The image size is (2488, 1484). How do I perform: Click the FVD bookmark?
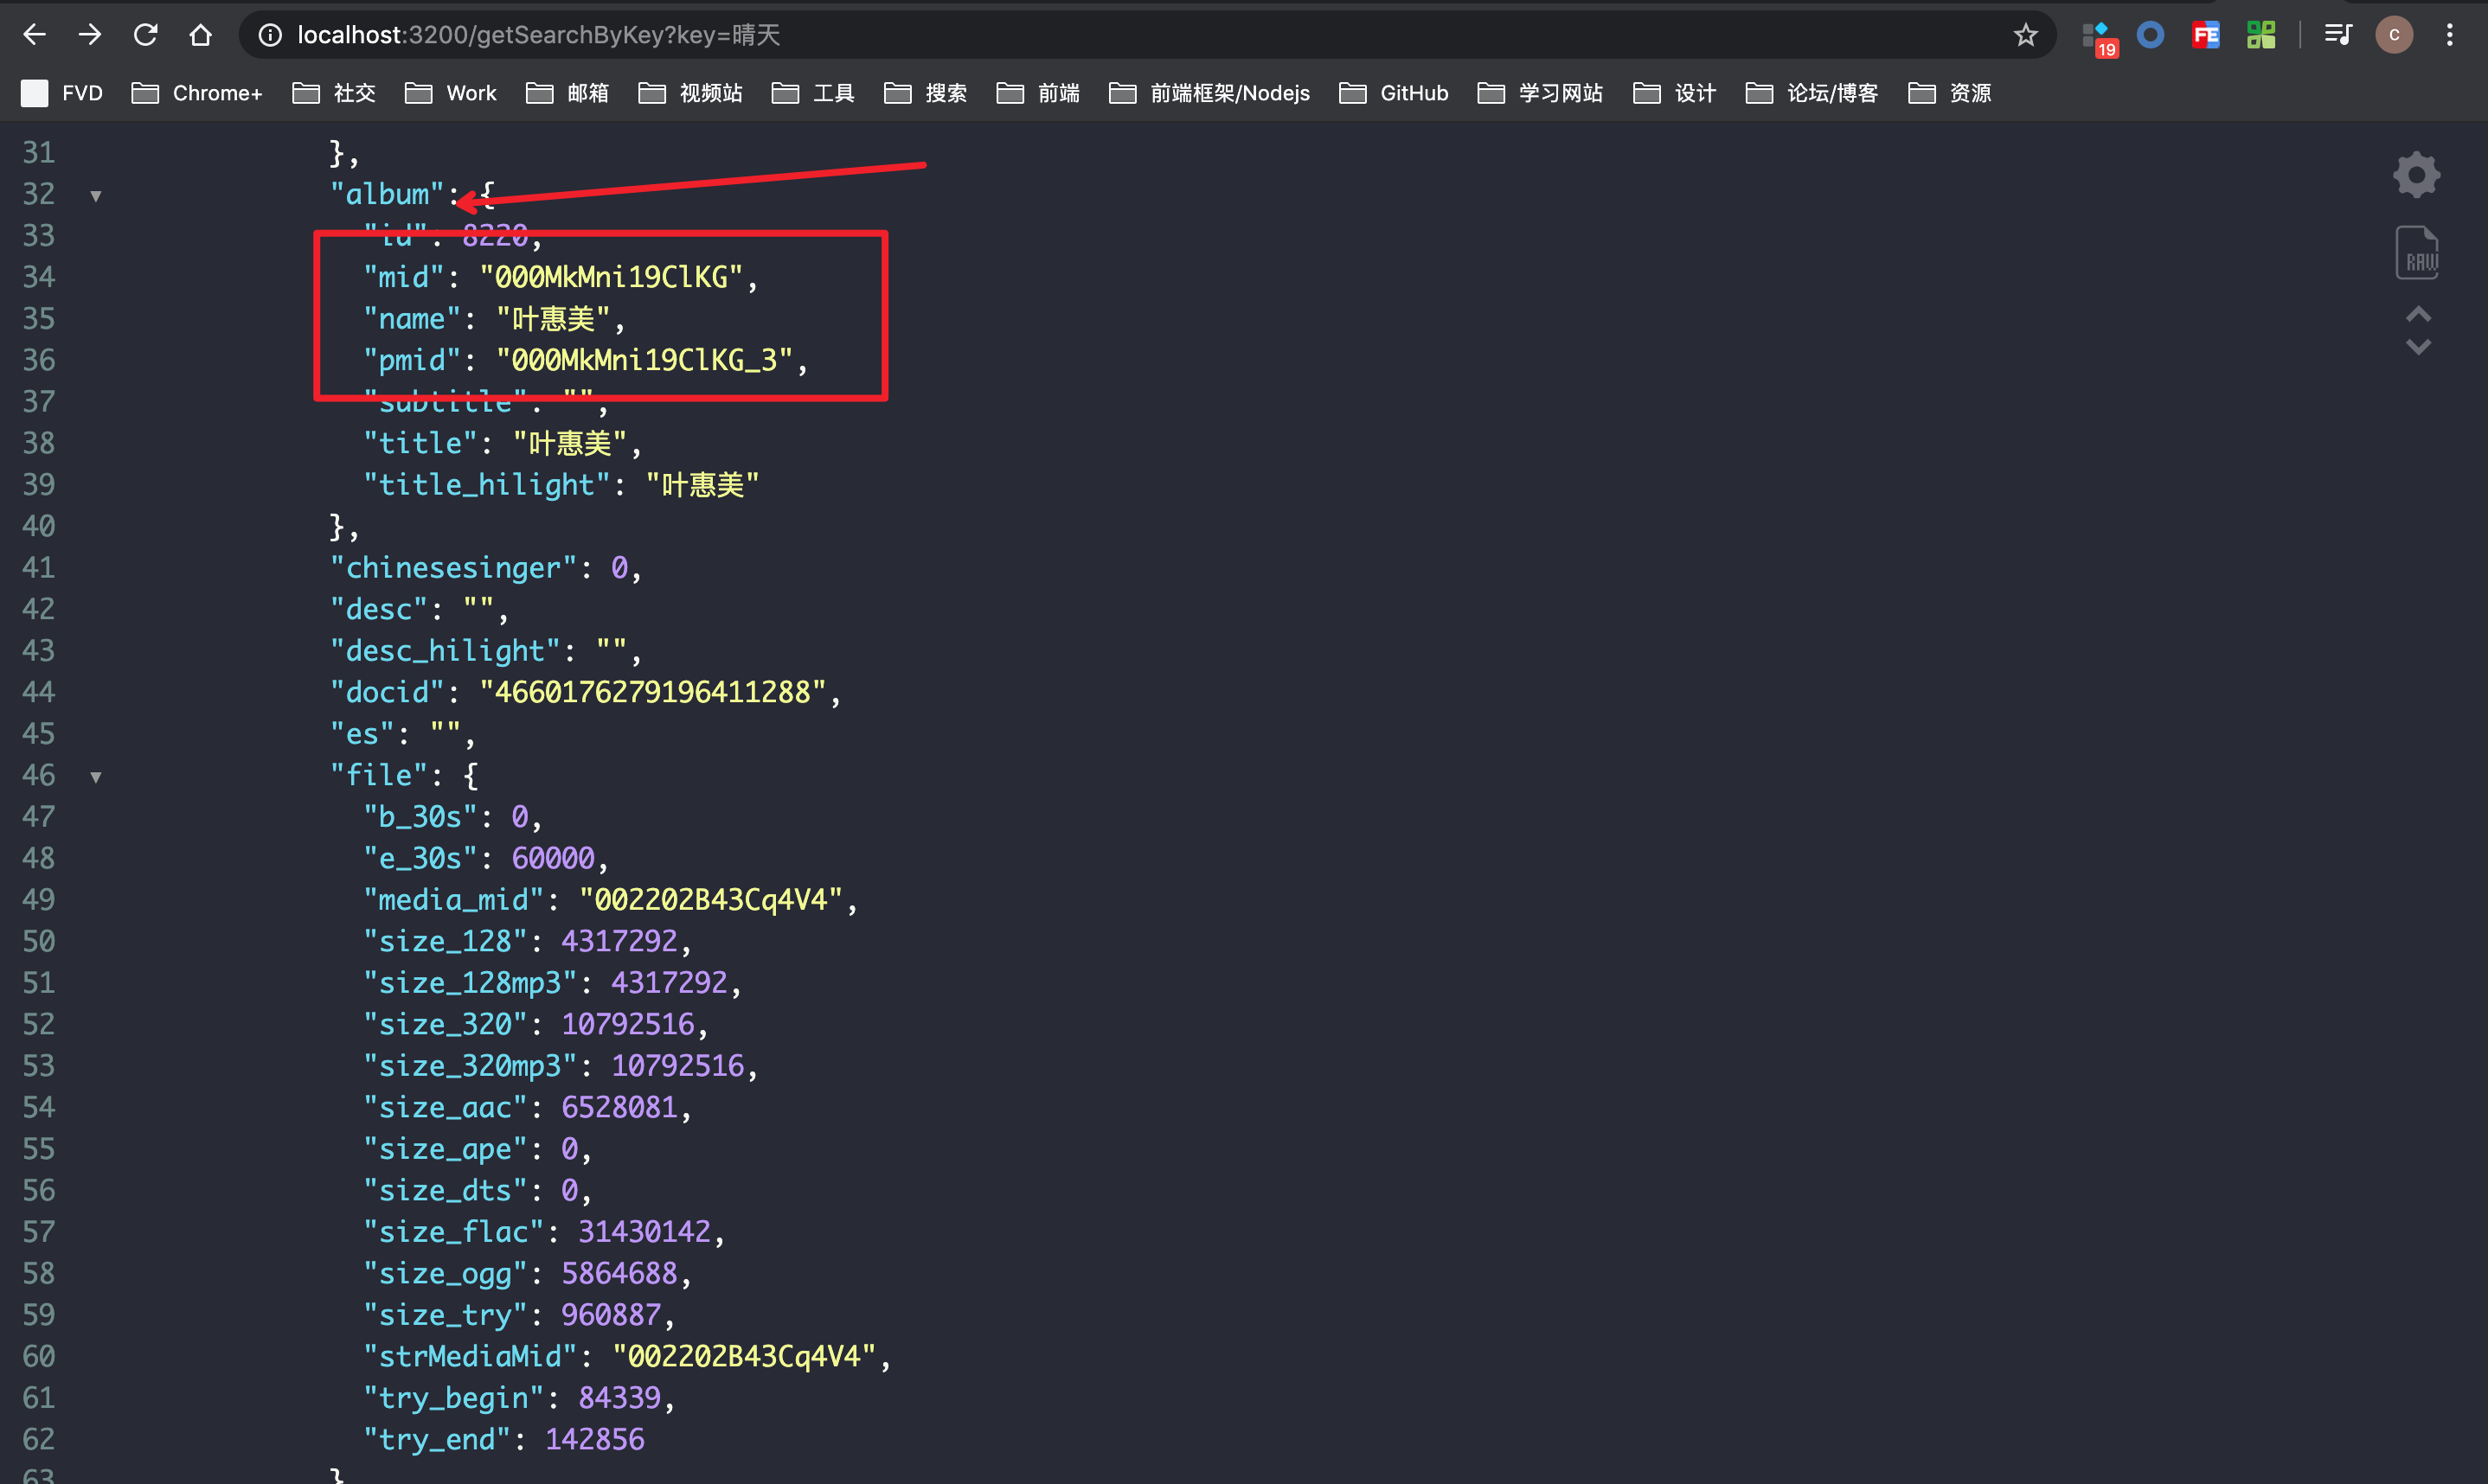pyautogui.click(x=62, y=93)
